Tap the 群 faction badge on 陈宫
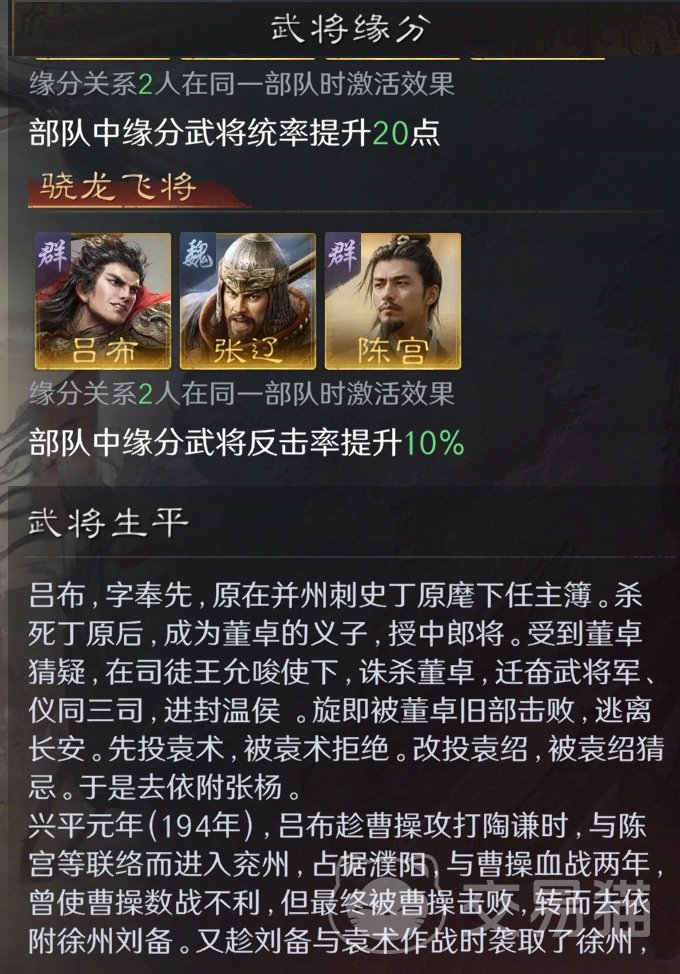Image resolution: width=680 pixels, height=974 pixels. pos(342,254)
